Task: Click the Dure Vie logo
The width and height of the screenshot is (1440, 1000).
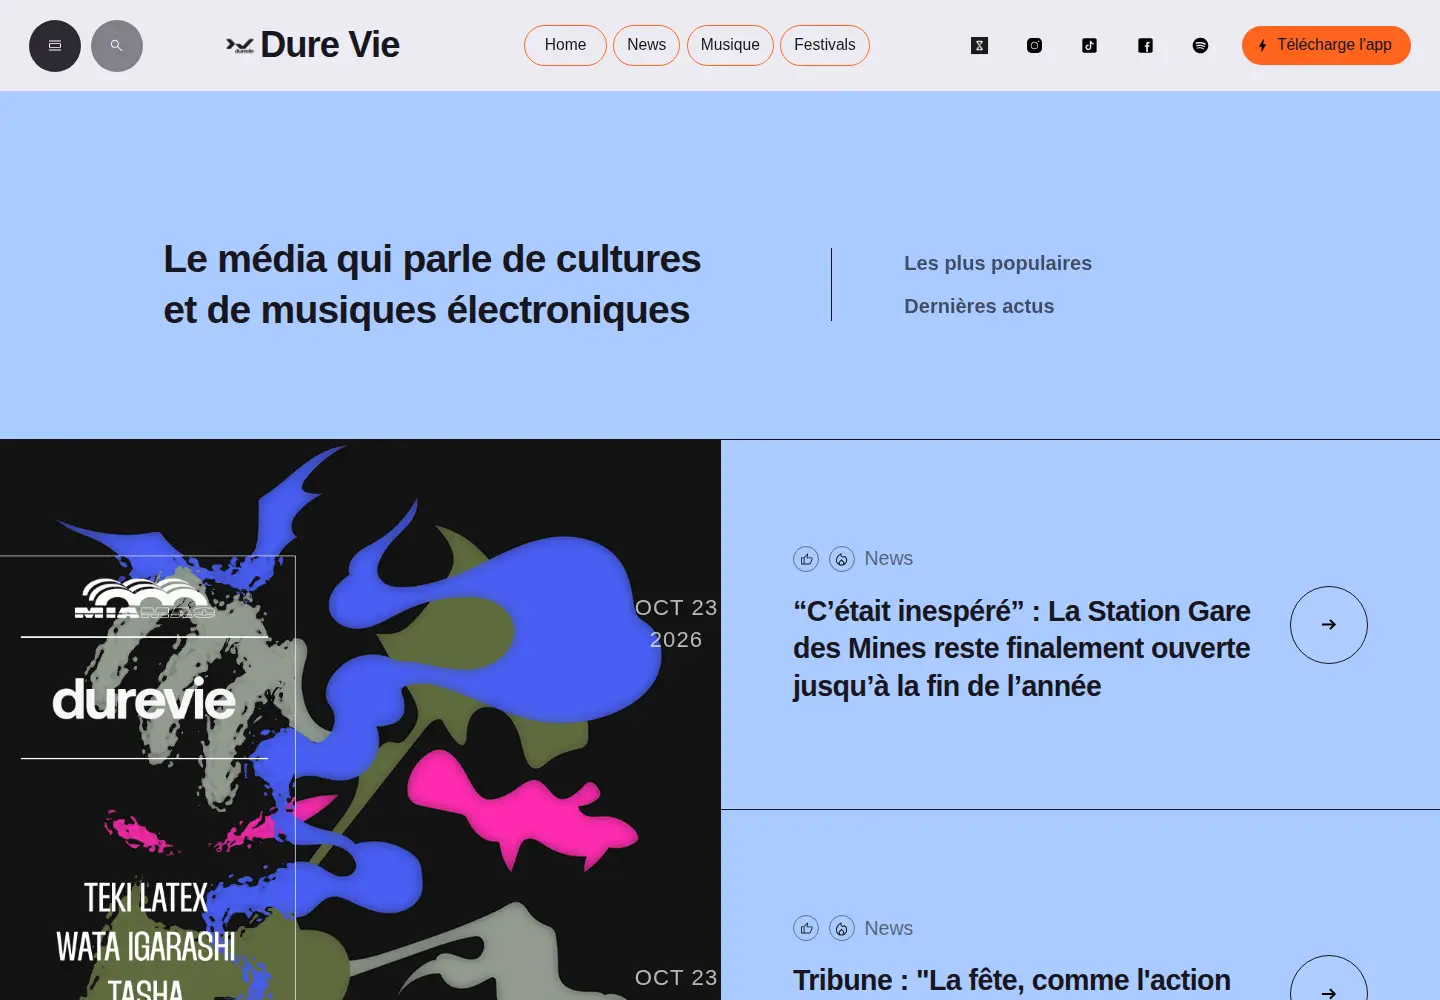Action: 312,45
